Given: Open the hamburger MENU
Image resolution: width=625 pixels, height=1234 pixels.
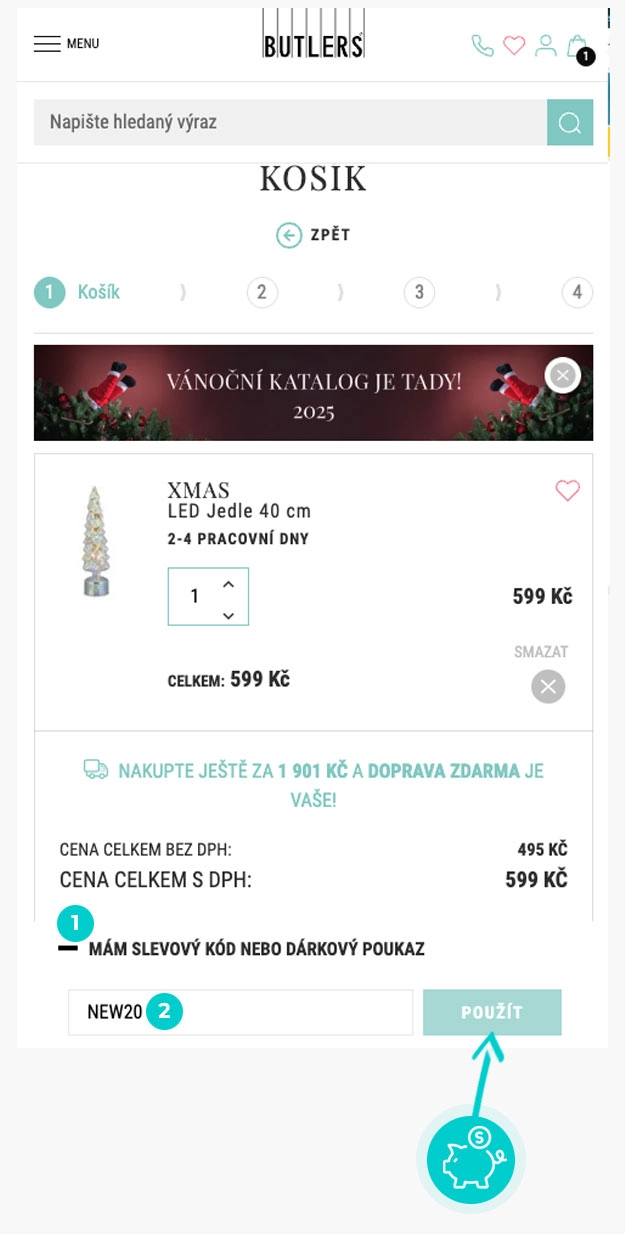Looking at the screenshot, I should [65, 44].
